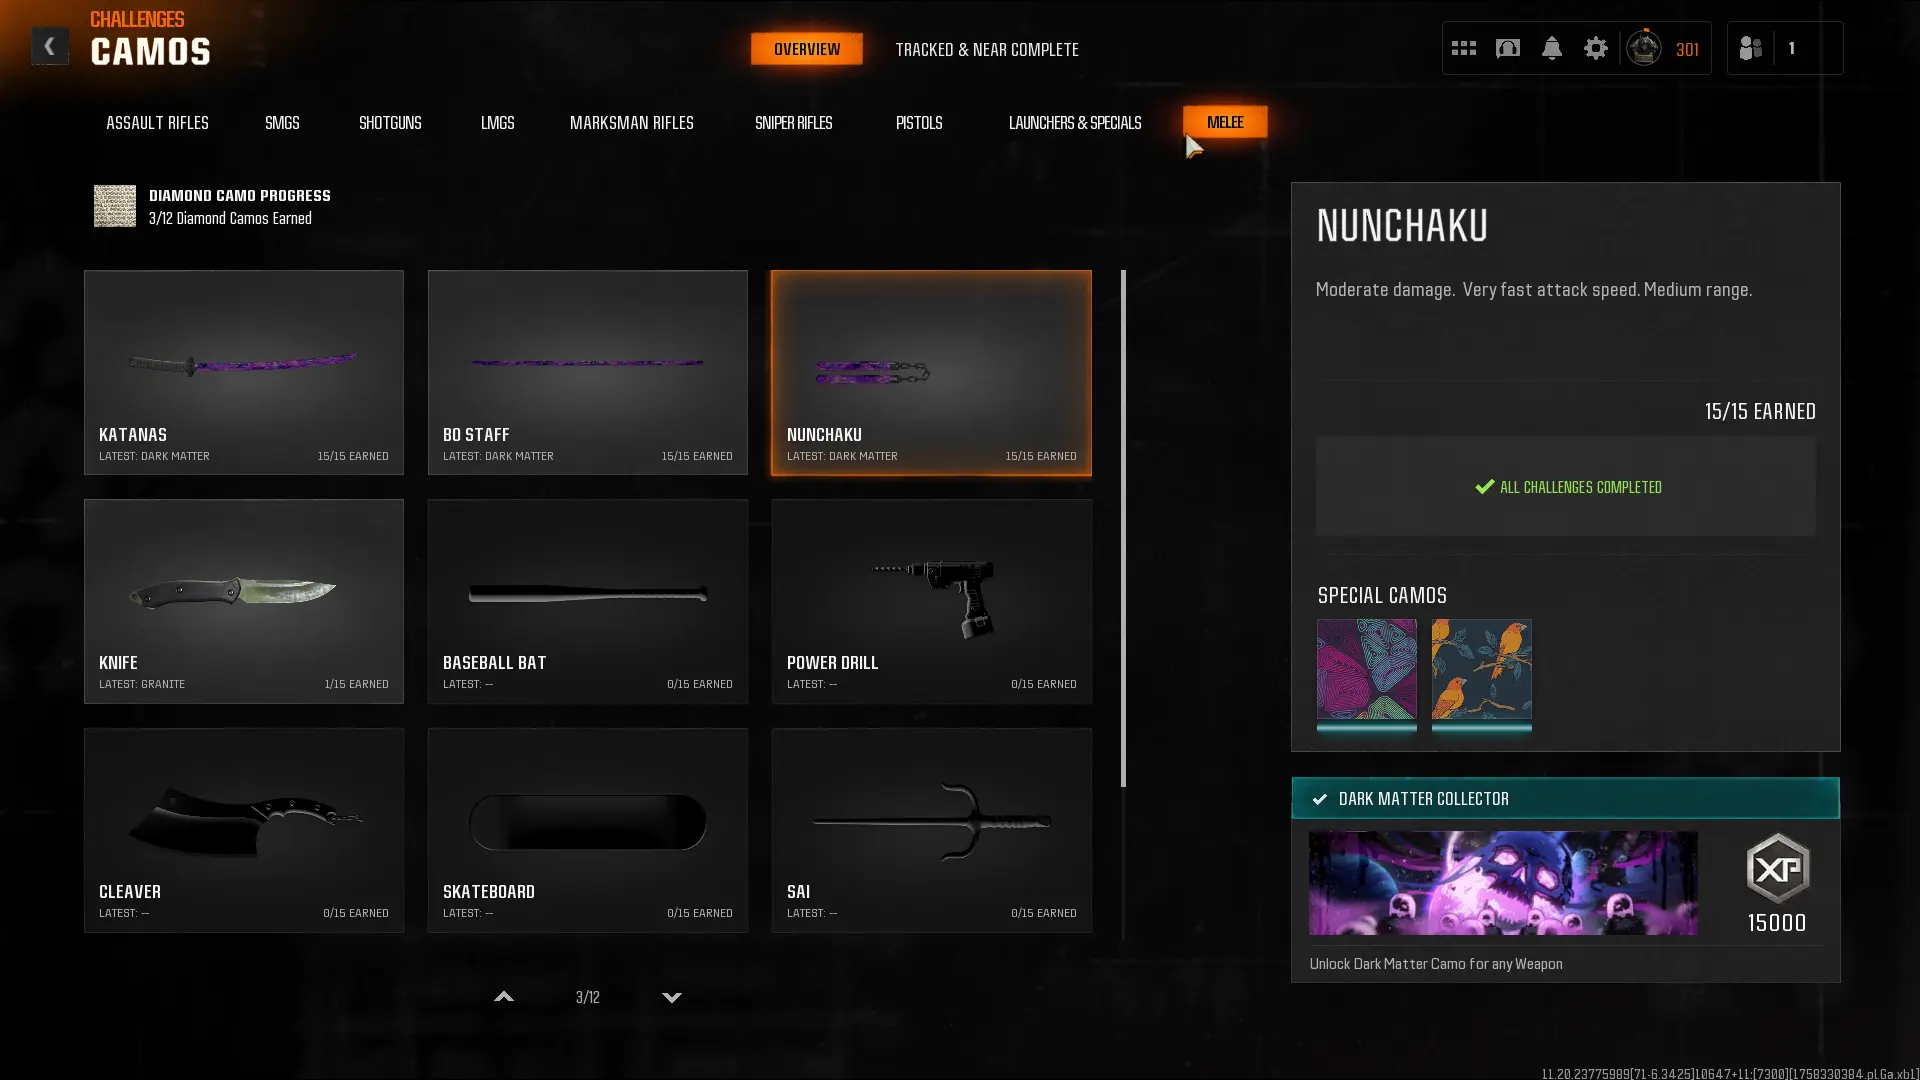
Task: Select the Katanas weapon card
Action: [x=244, y=372]
